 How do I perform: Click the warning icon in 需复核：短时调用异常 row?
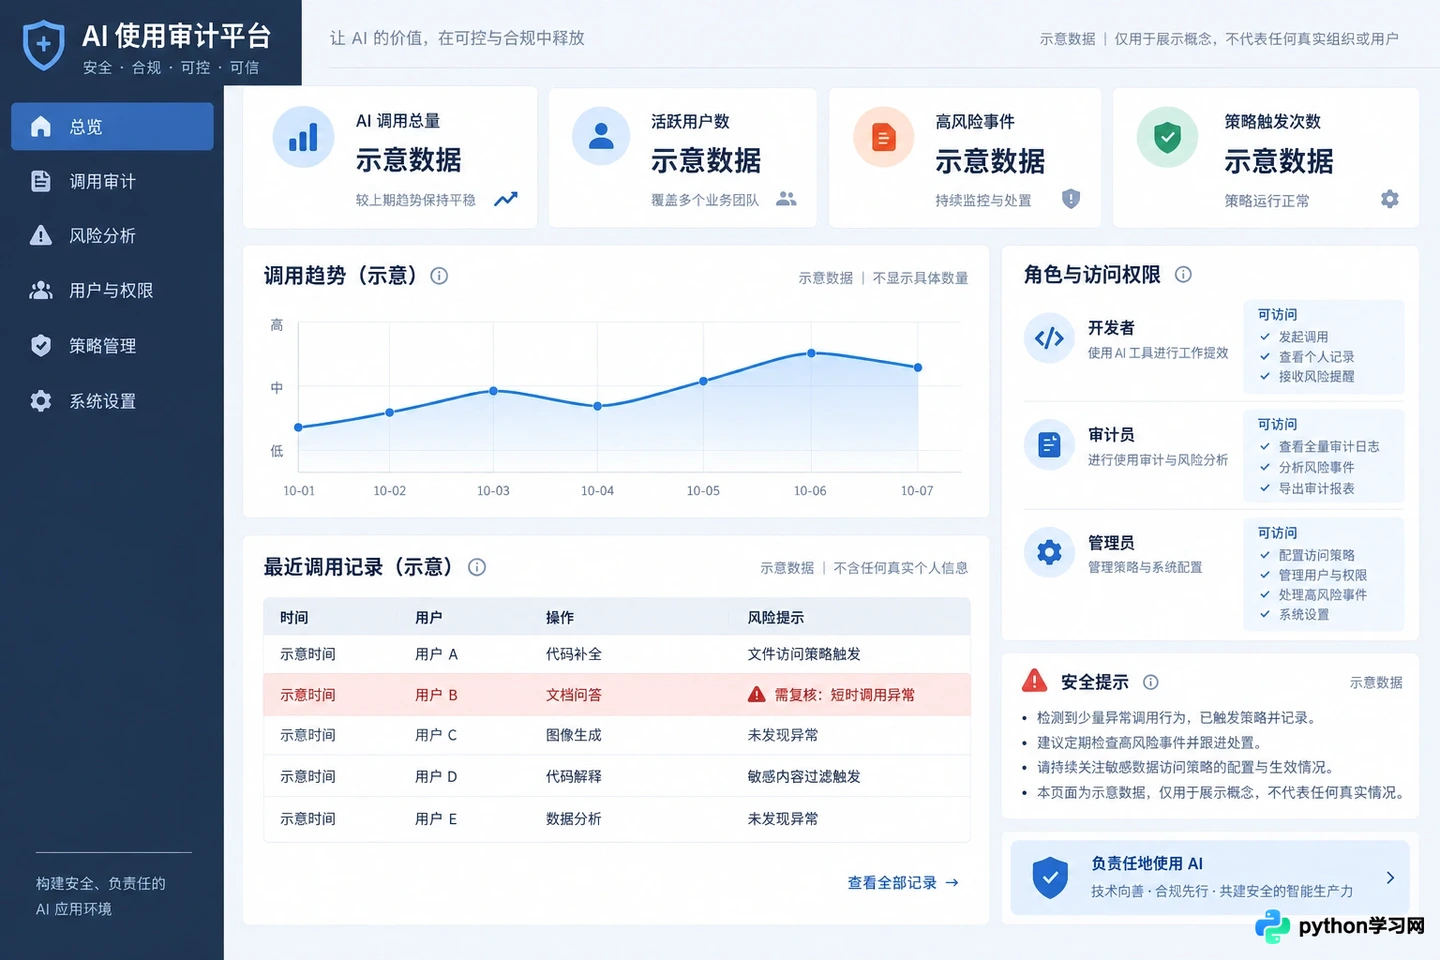[x=757, y=695]
